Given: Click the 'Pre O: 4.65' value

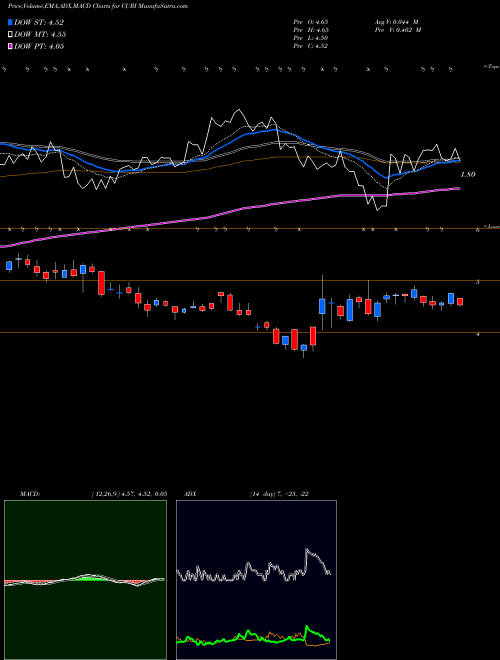Looking at the screenshot, I should pos(311,21).
